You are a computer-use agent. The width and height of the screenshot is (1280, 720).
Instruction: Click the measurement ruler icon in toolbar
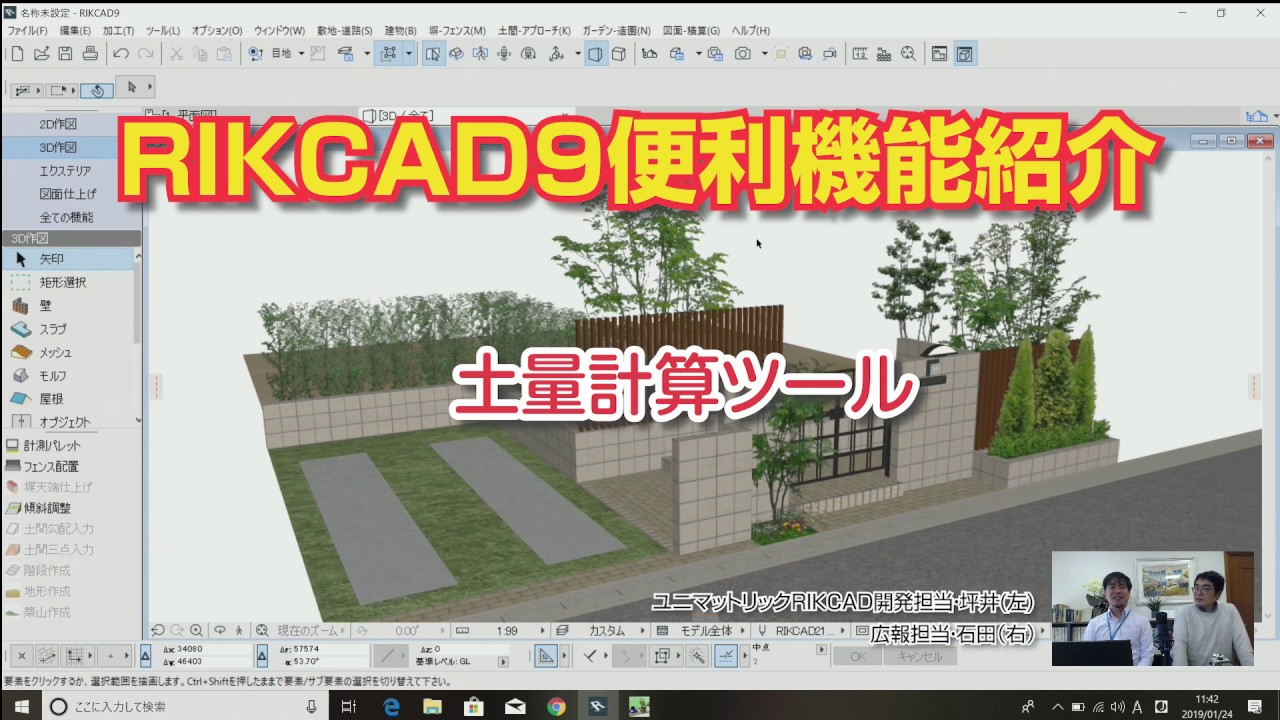pyautogui.click(x=859, y=54)
